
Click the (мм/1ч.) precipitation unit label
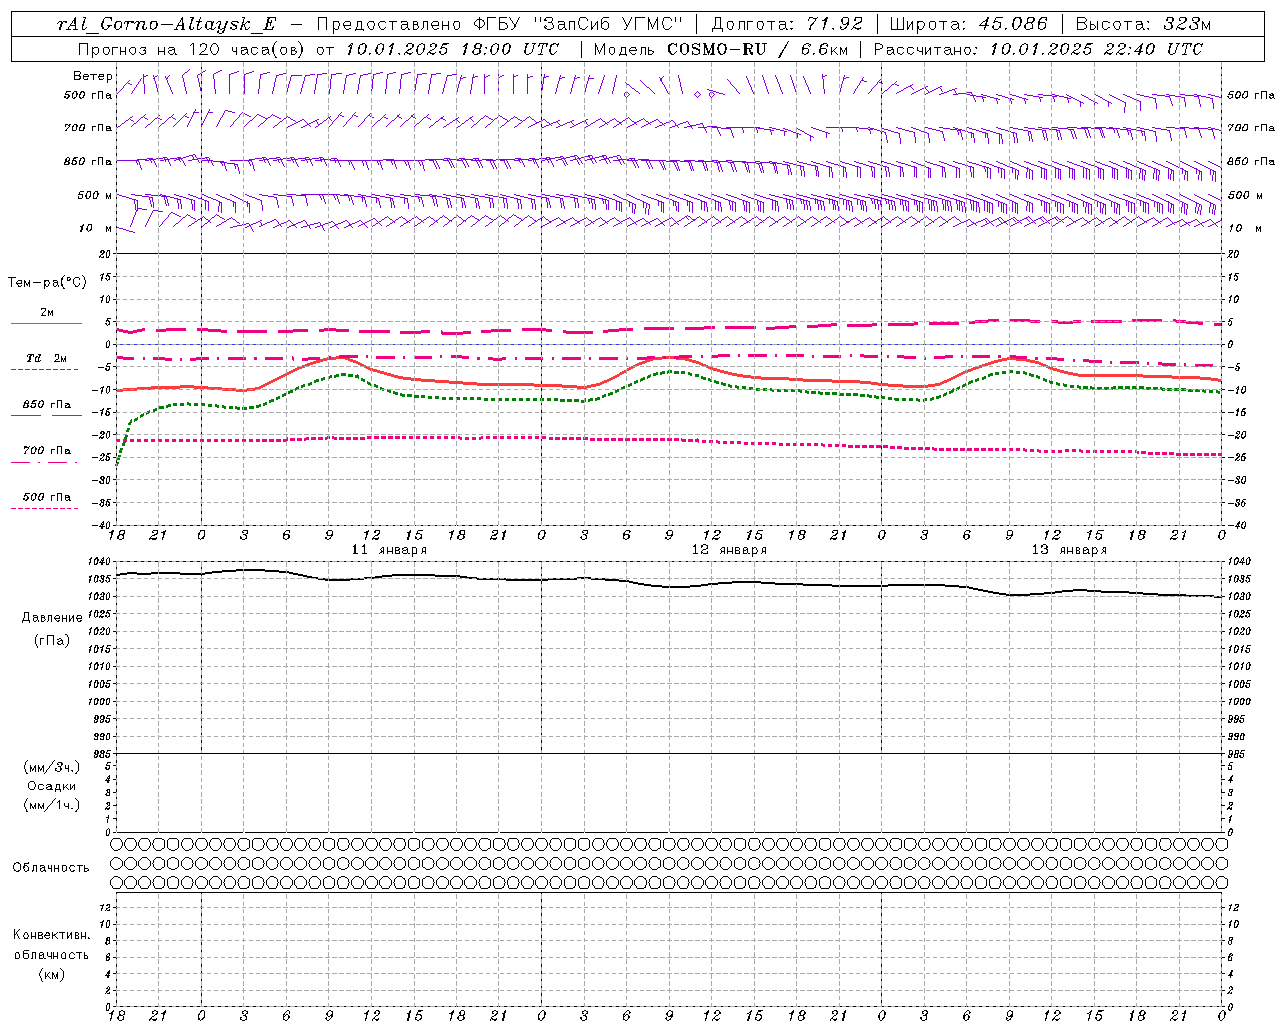tap(52, 805)
